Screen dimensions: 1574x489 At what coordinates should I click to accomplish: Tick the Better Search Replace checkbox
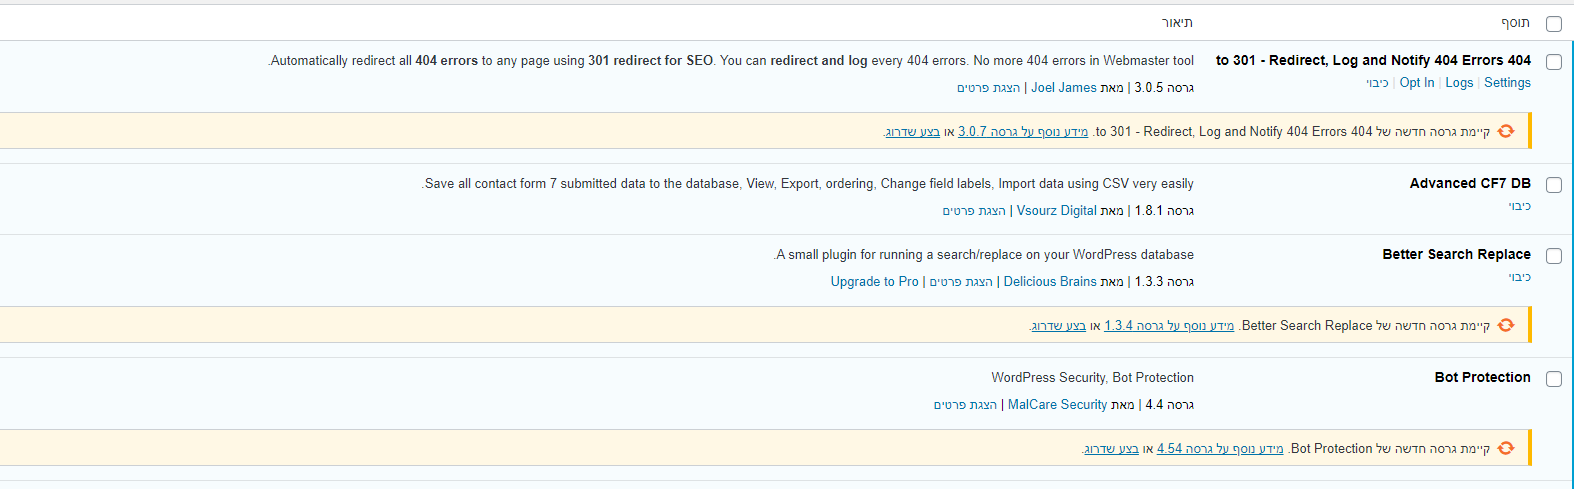tap(1553, 256)
